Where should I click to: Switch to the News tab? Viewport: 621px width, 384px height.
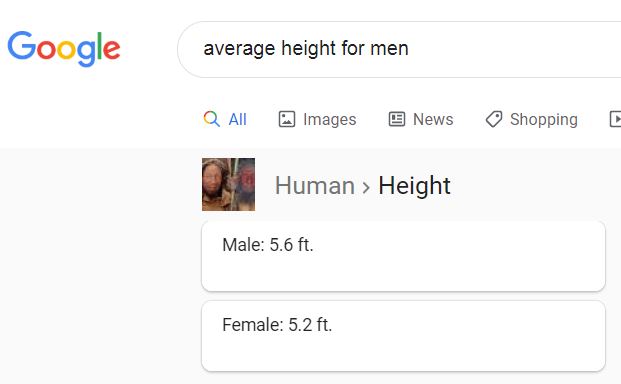tap(432, 119)
